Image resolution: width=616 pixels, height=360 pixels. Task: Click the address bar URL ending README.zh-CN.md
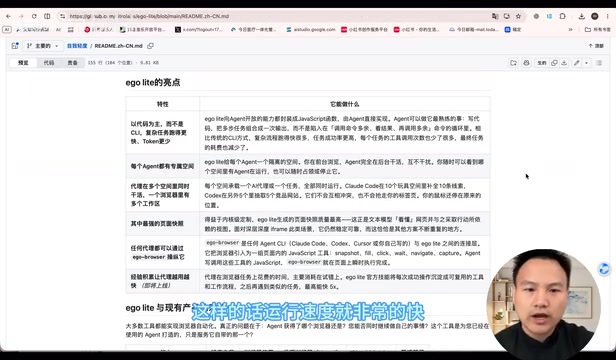point(149,16)
